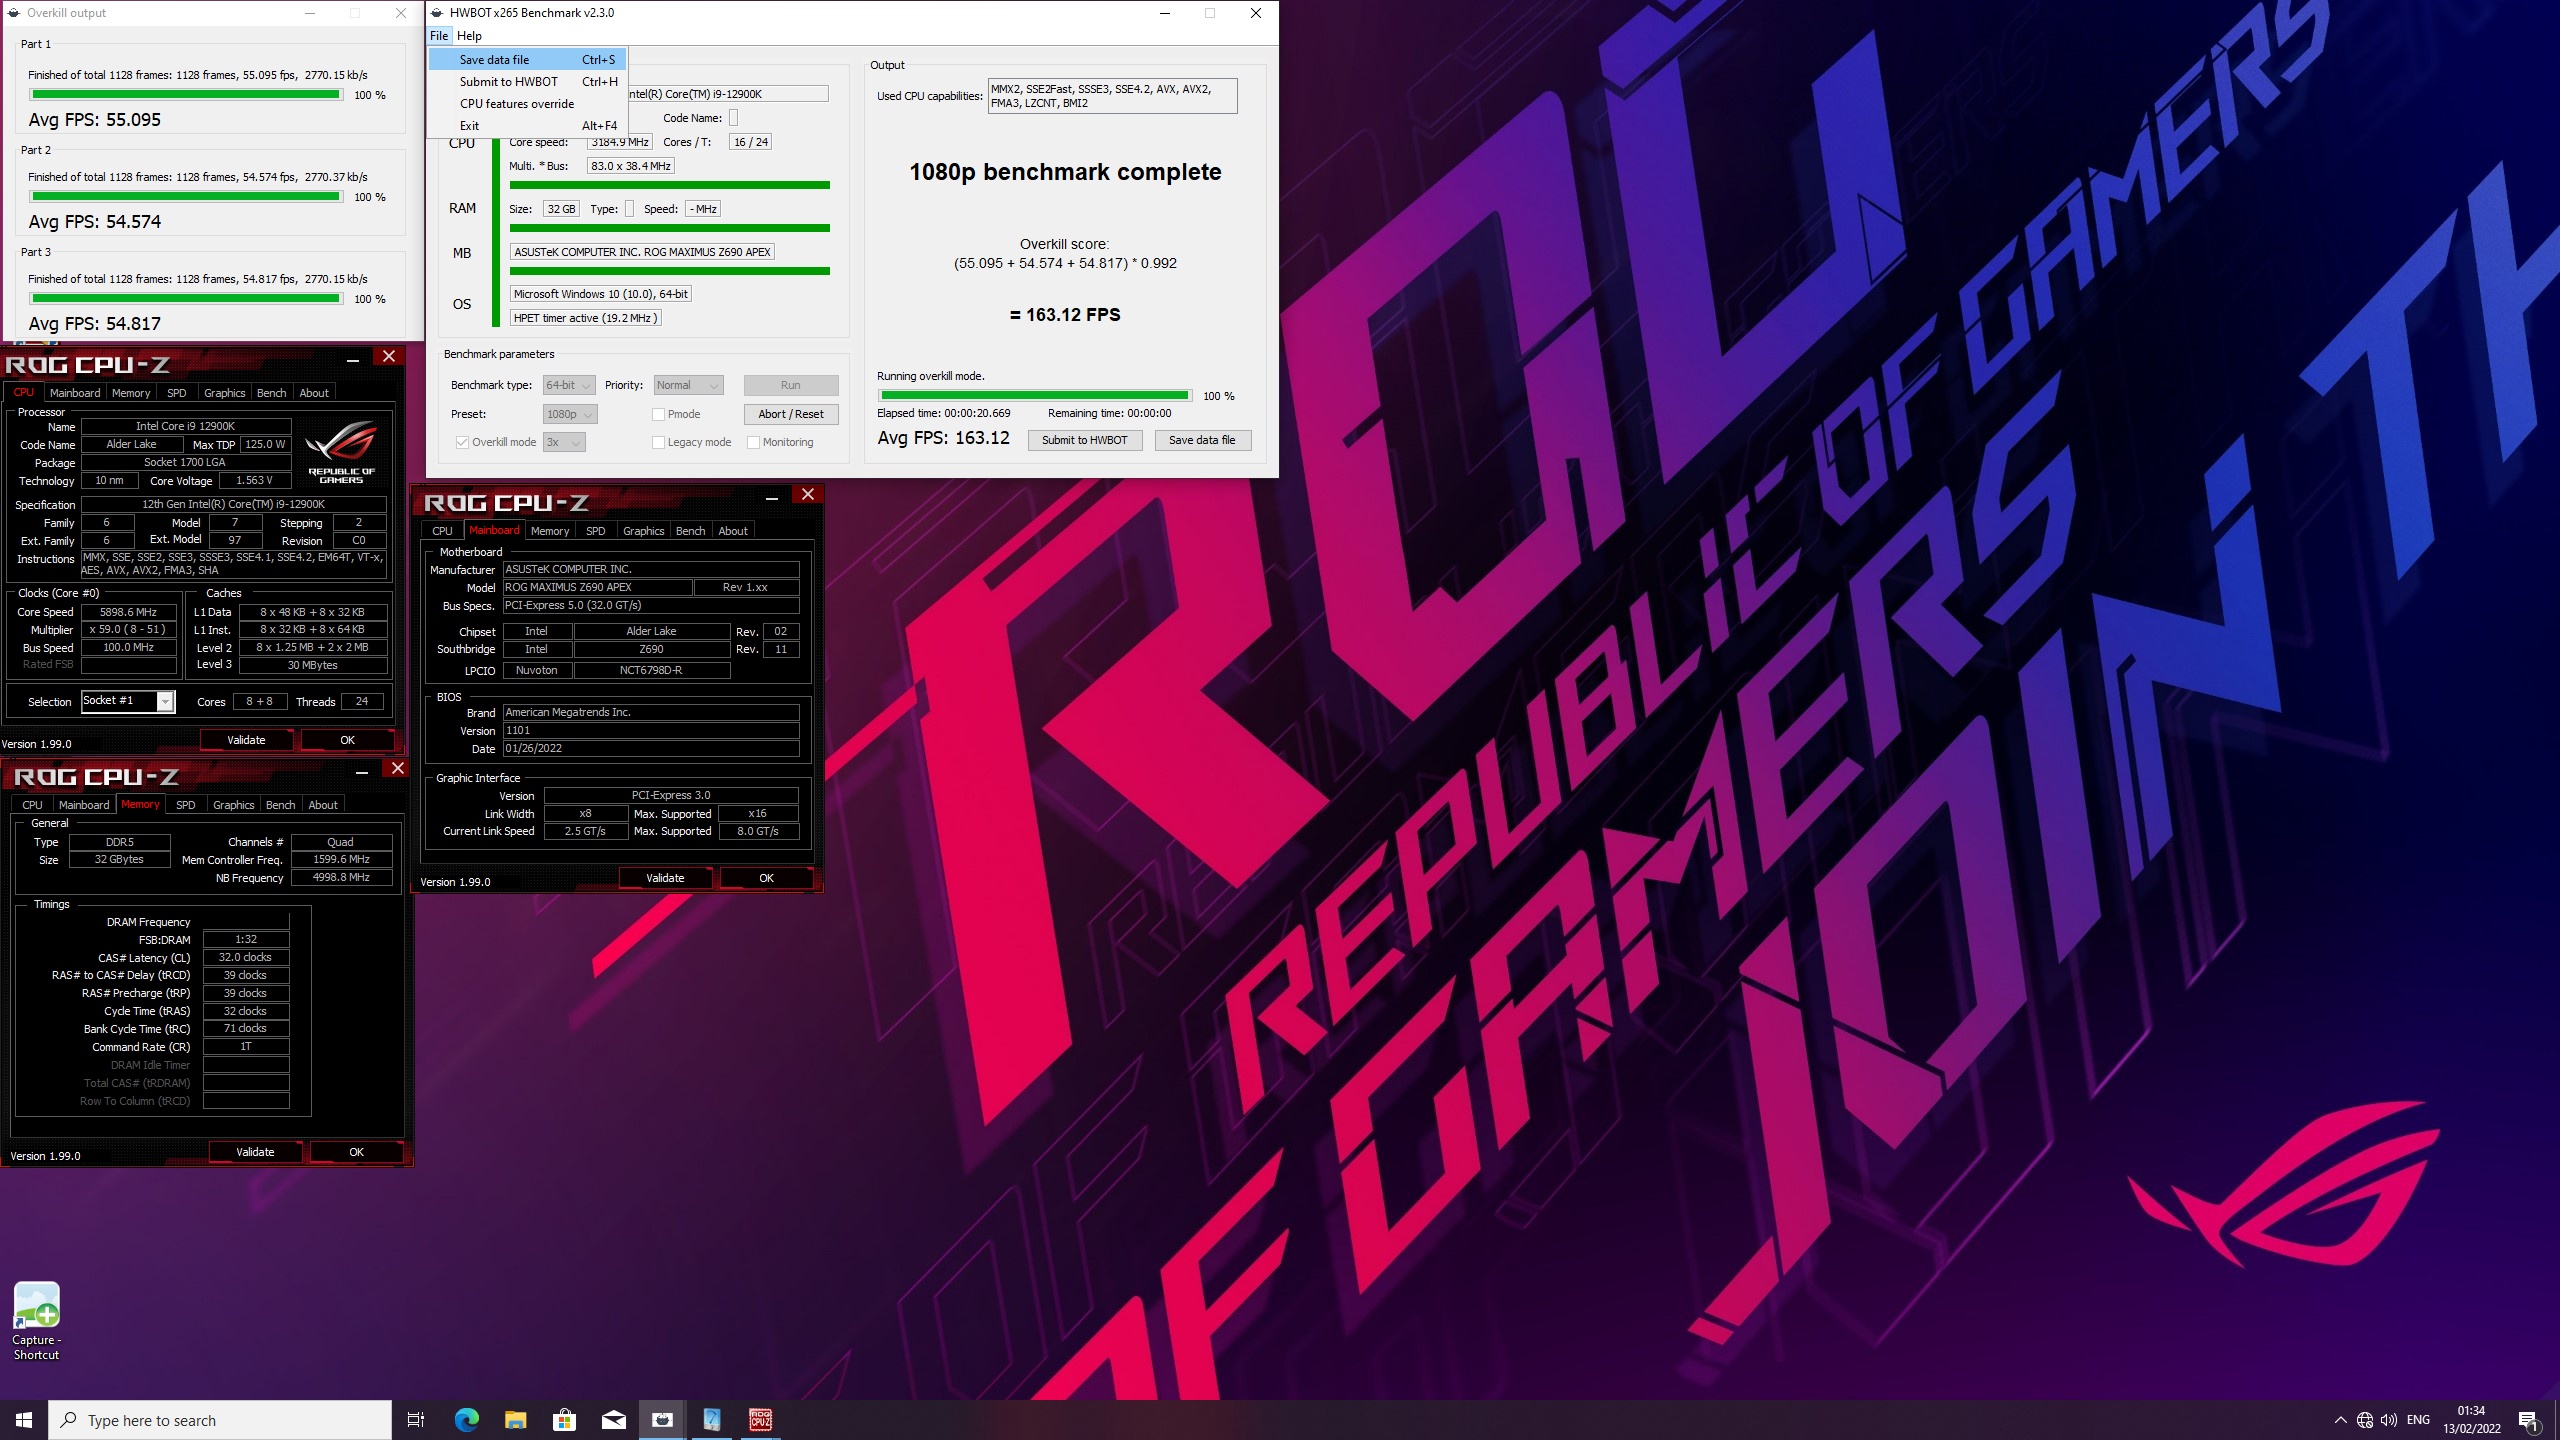This screenshot has height=1440, width=2560.
Task: Click the Code Name field in HWBOT
Action: tap(733, 118)
